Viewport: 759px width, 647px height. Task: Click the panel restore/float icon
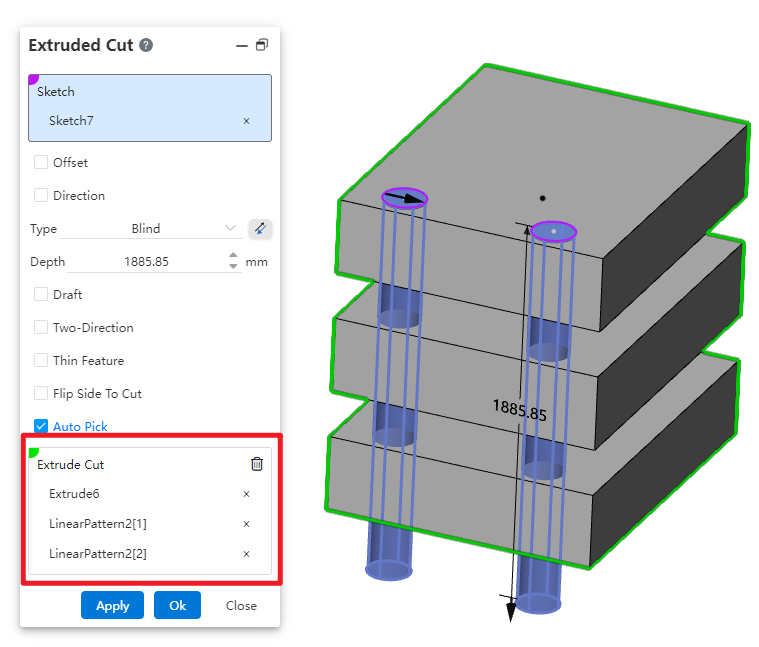pyautogui.click(x=262, y=45)
